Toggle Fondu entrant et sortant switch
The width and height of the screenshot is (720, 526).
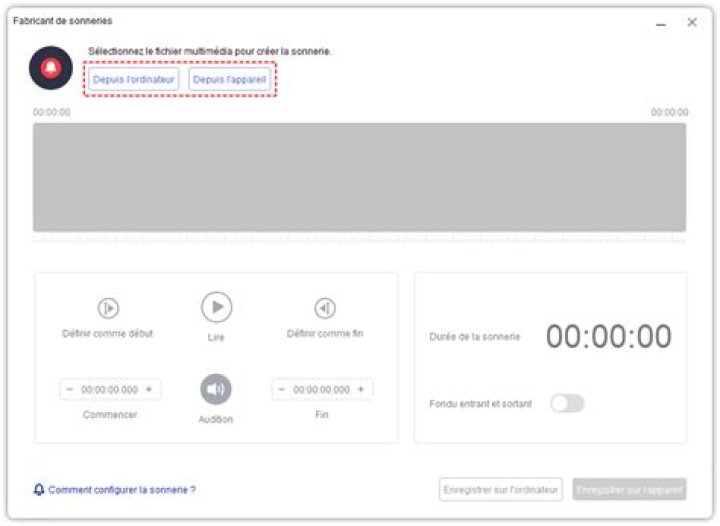coord(567,403)
